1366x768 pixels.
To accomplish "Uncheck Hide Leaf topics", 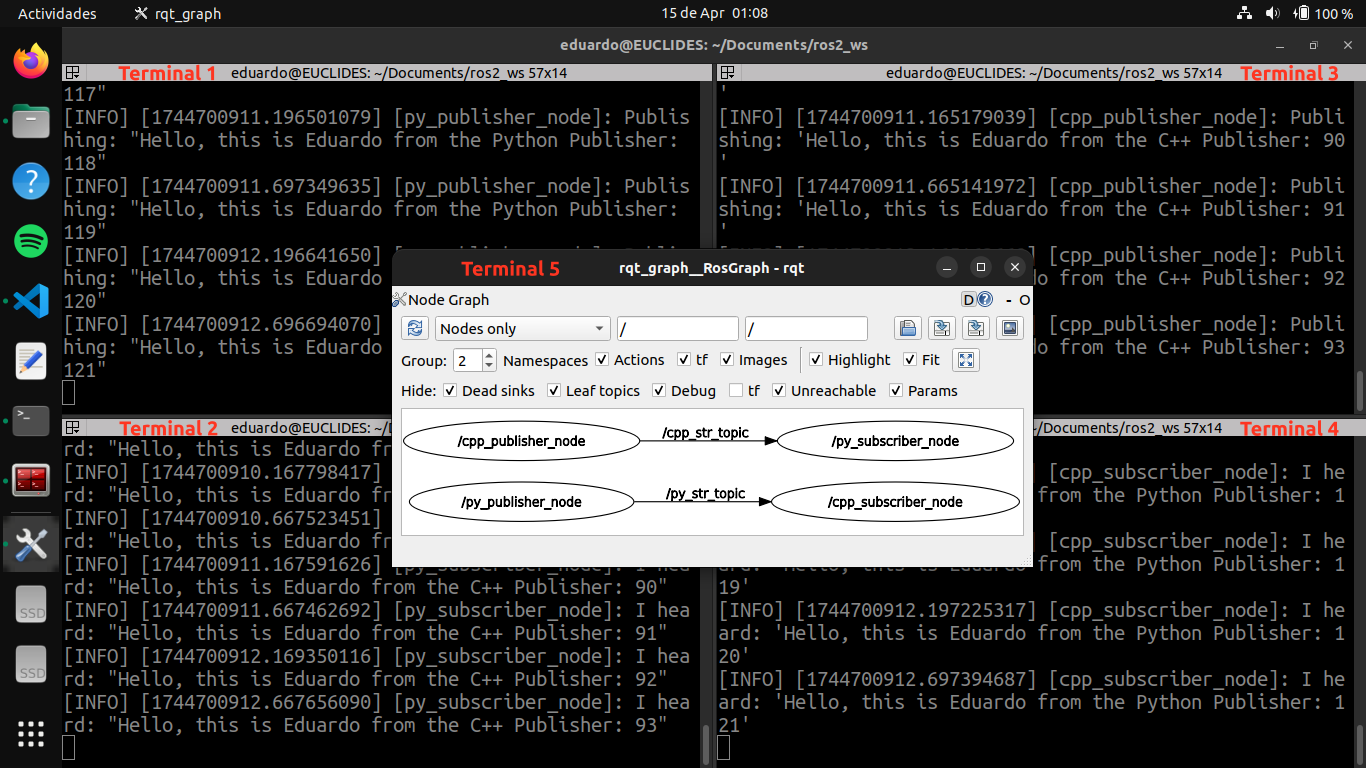I will [554, 391].
